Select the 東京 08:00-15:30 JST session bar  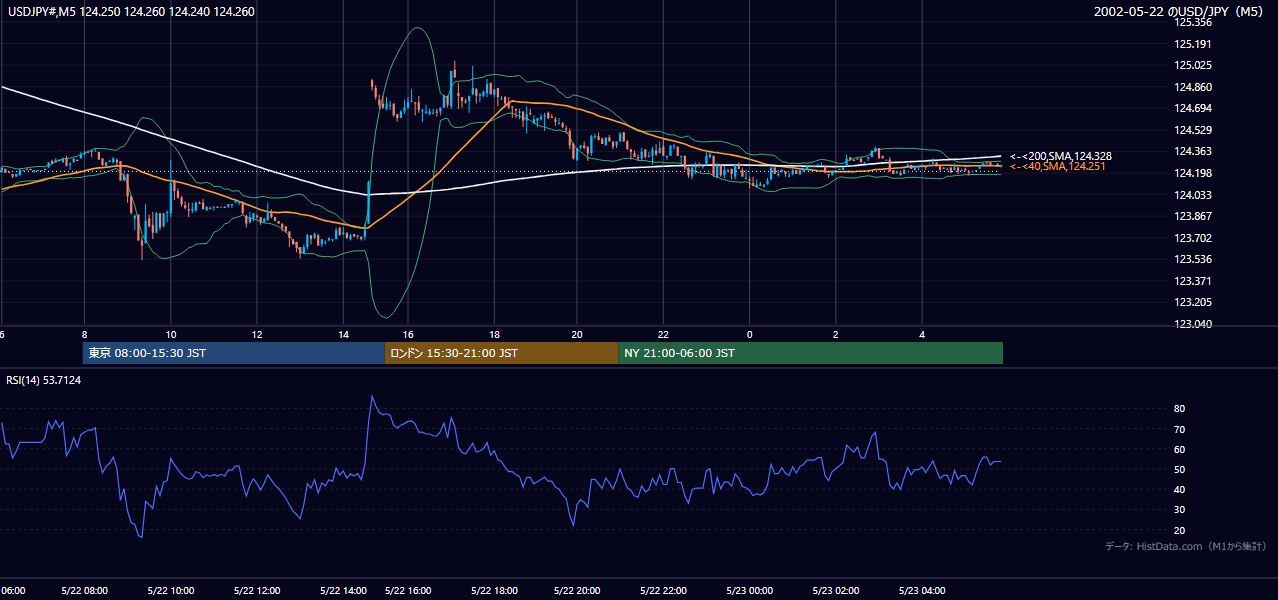coord(233,353)
